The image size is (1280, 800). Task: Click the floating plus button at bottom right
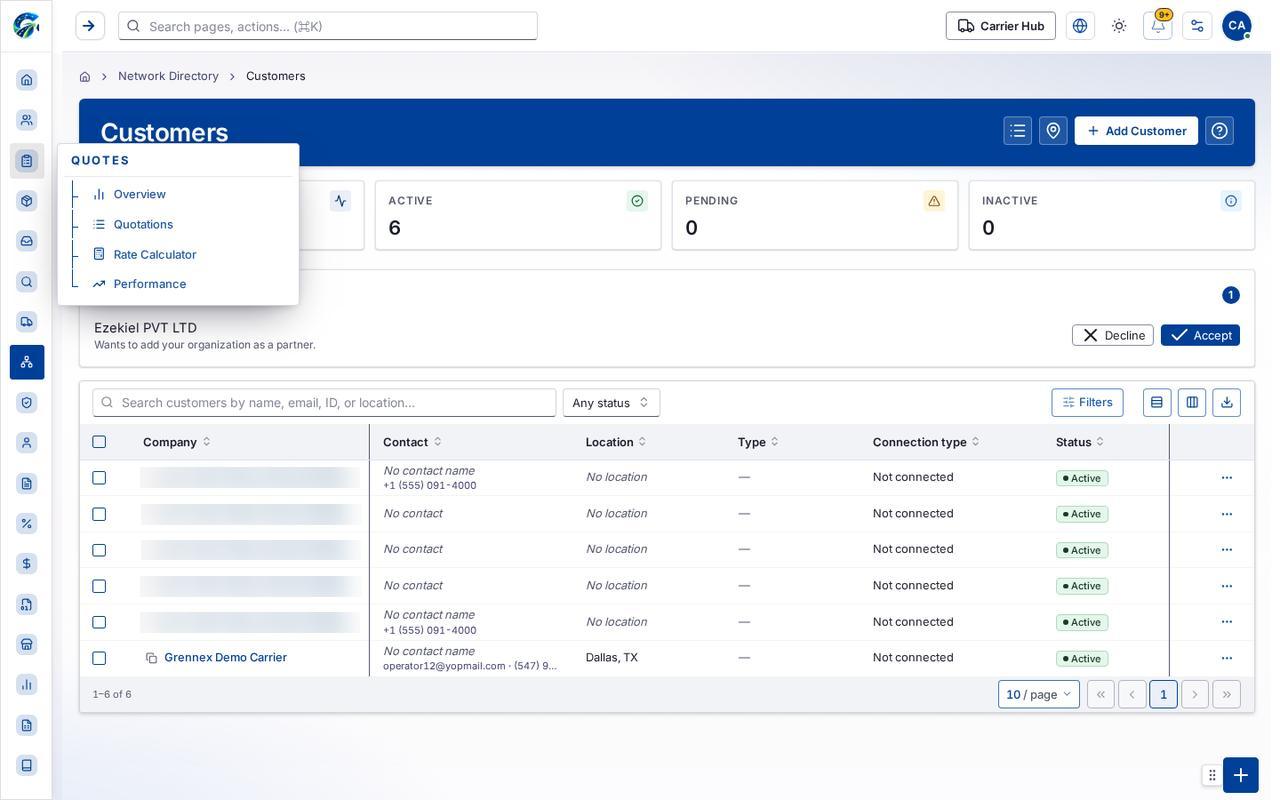coord(1241,775)
